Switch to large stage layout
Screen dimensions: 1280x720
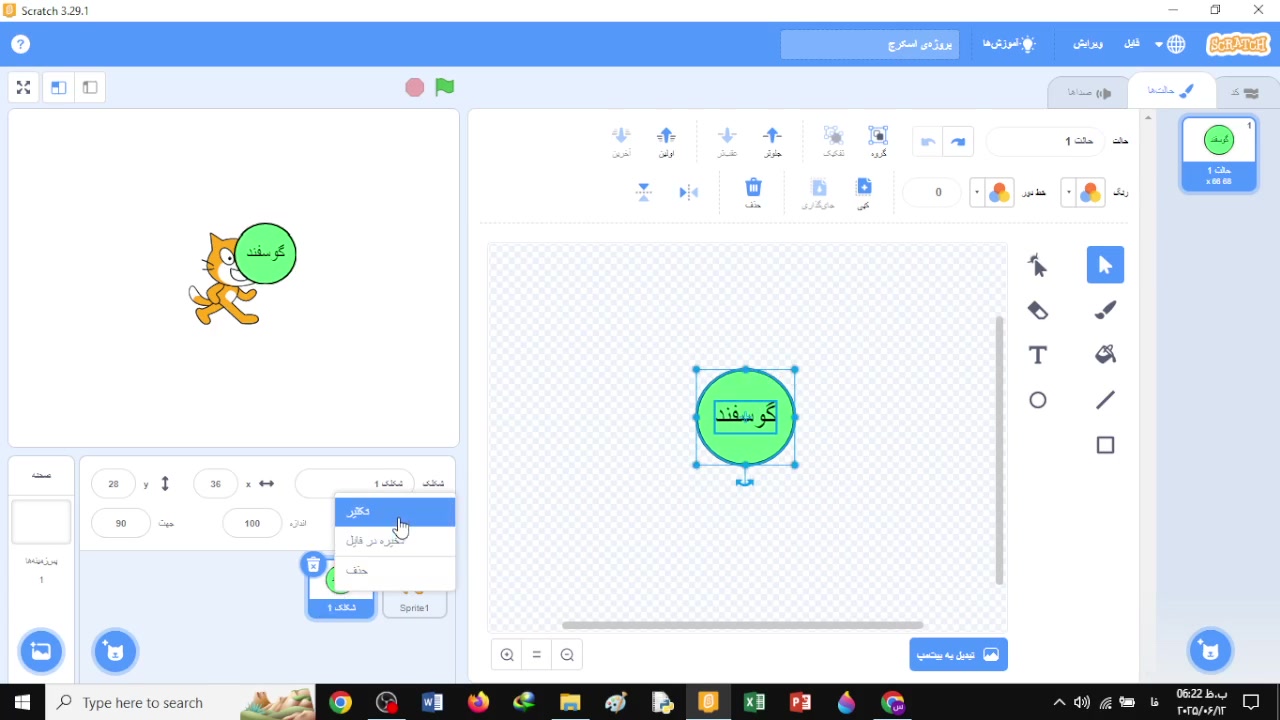pyautogui.click(x=59, y=88)
